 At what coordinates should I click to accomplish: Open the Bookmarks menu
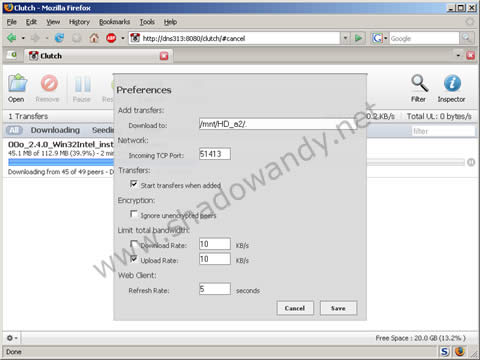114,22
